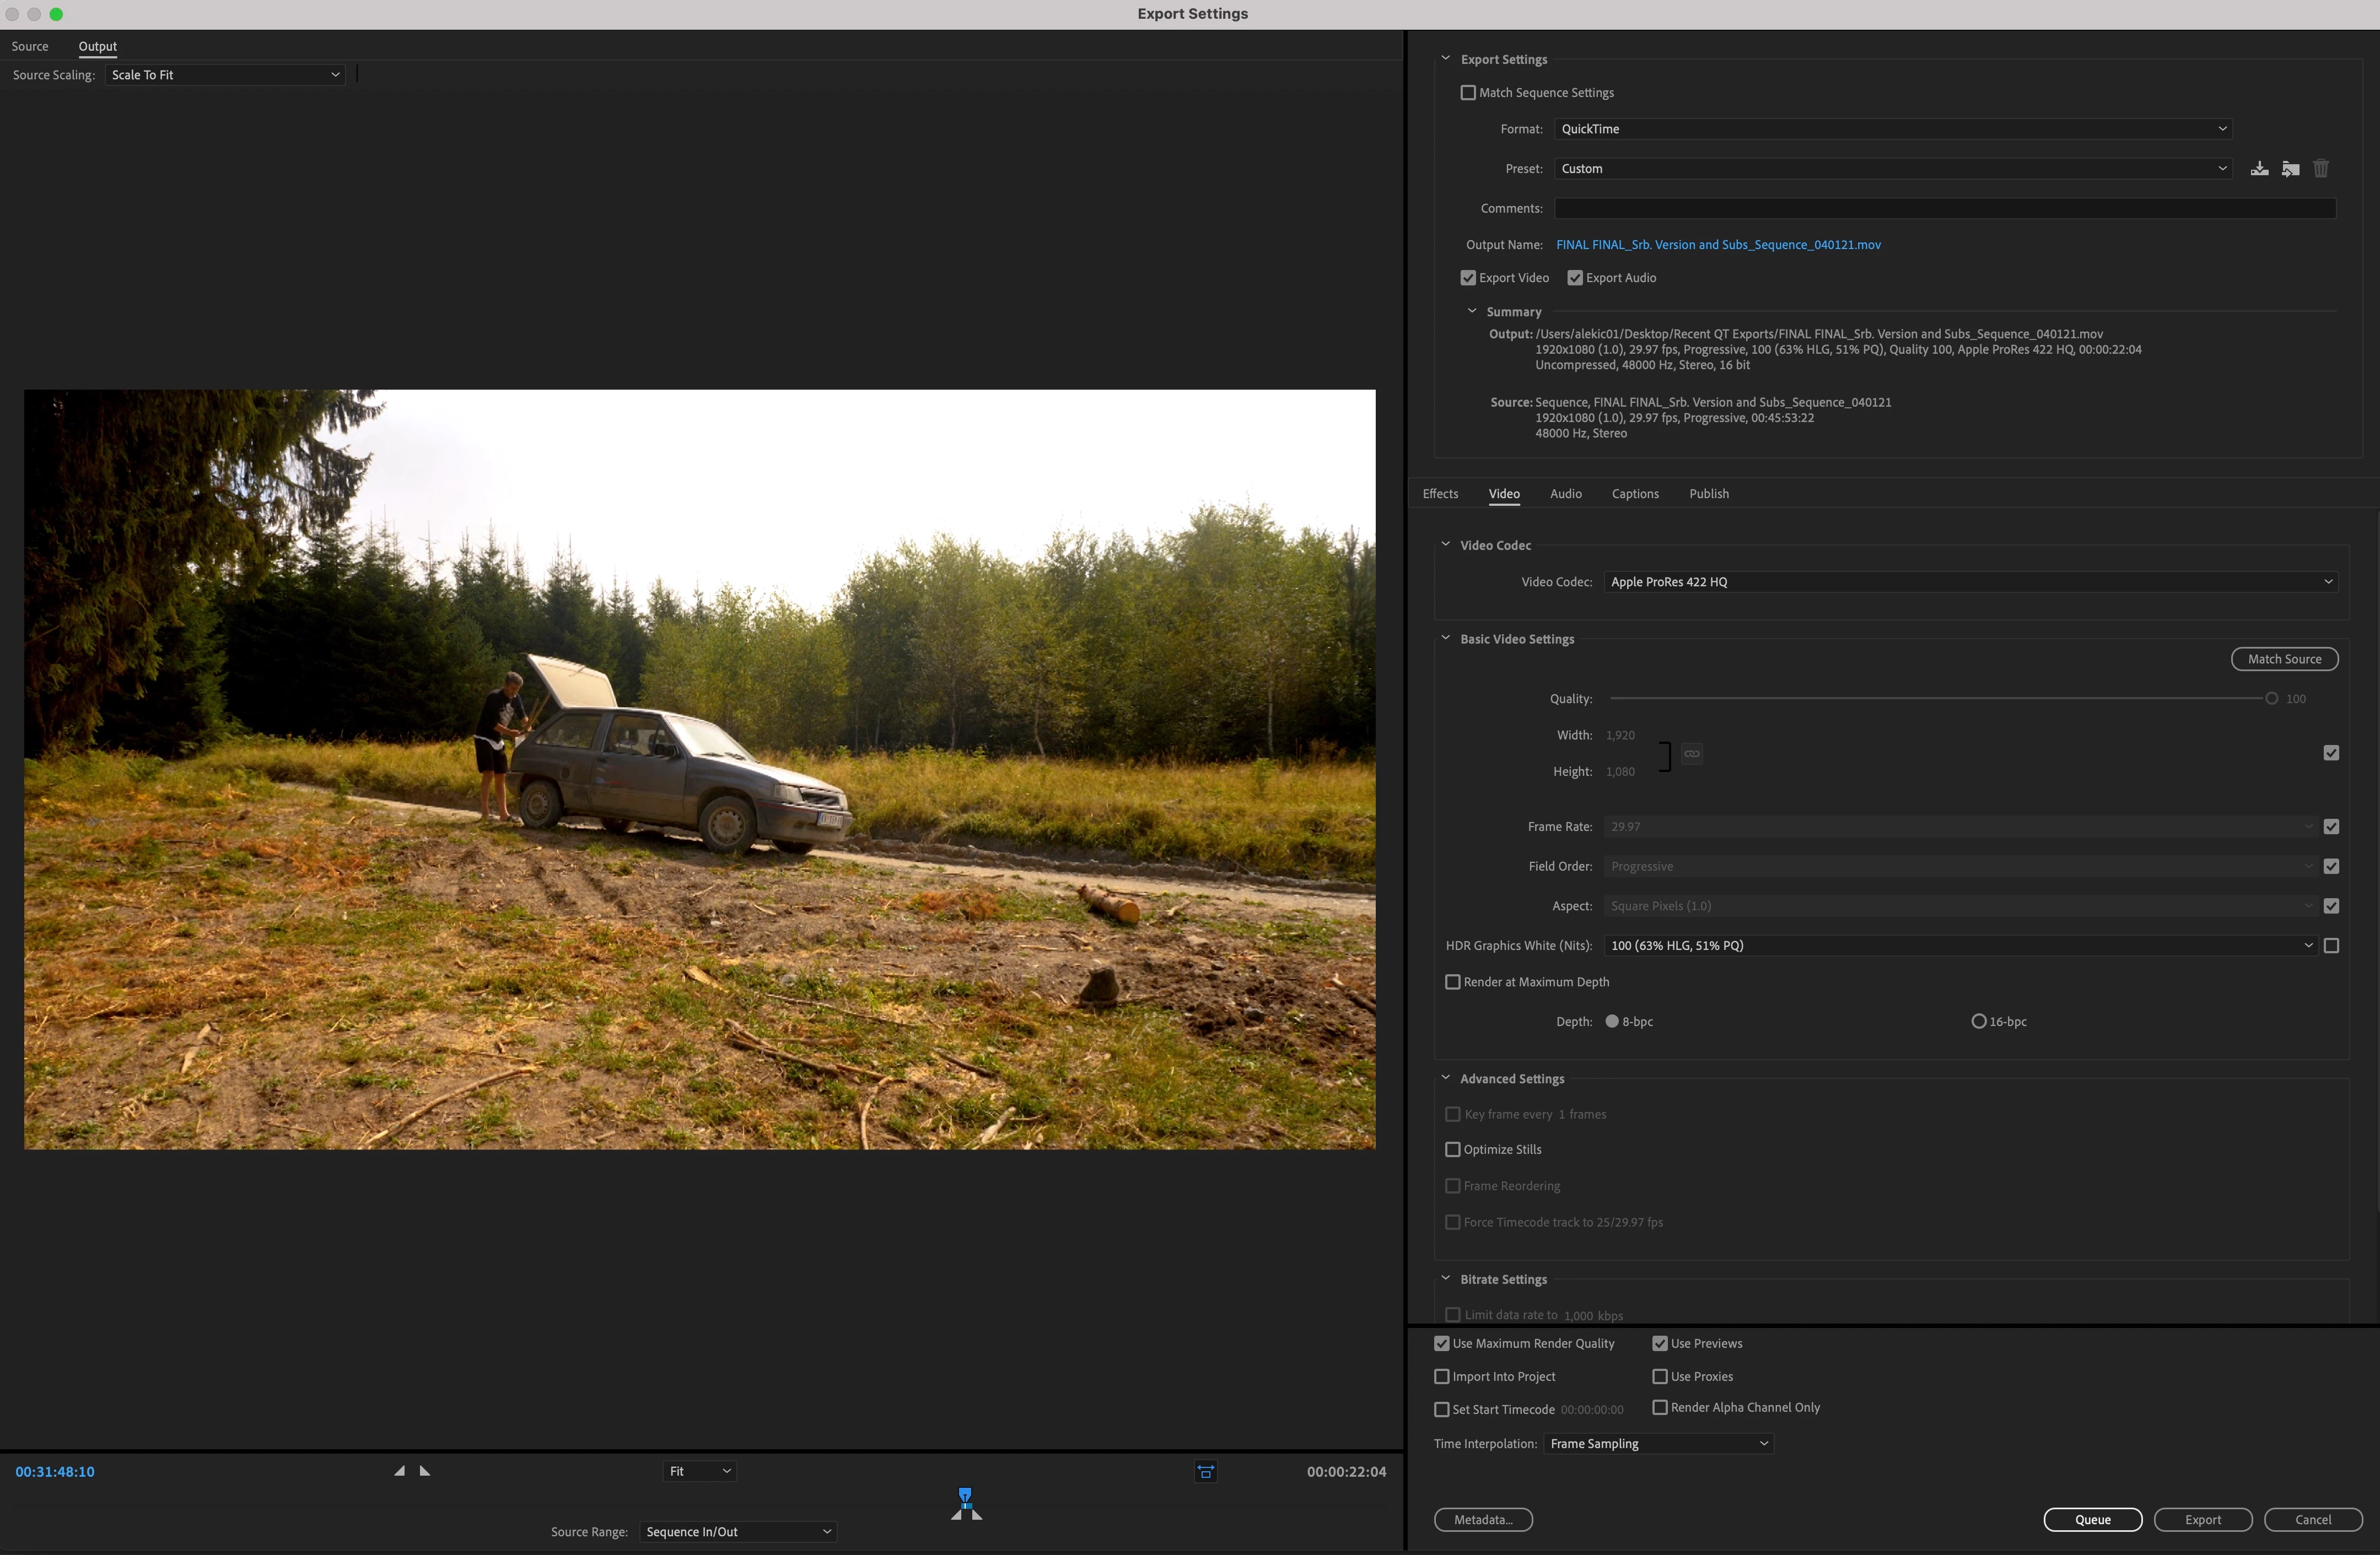Screen dimensions: 2380x1555
Task: Click the Set In Point triangle icon
Action: point(400,1471)
